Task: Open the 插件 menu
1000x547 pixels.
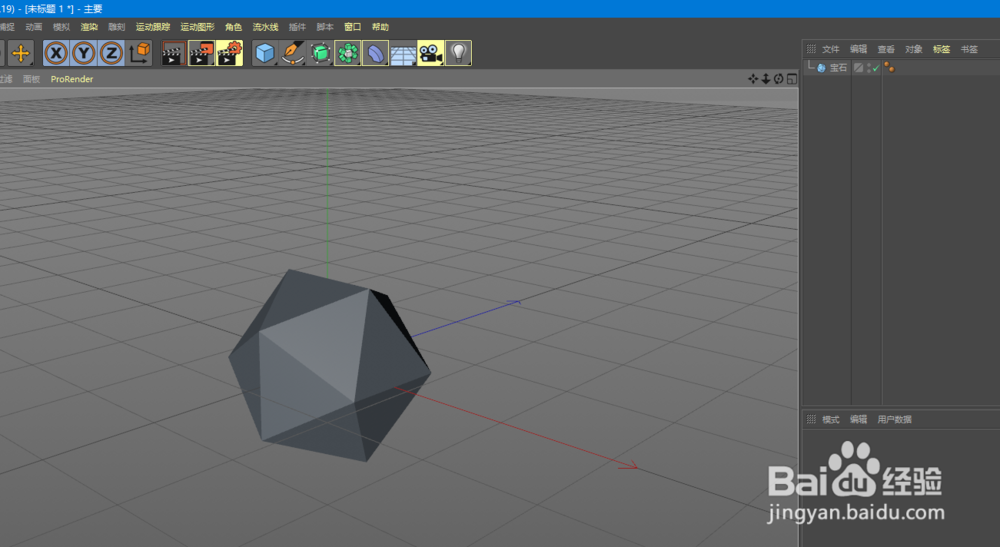Action: 297,27
